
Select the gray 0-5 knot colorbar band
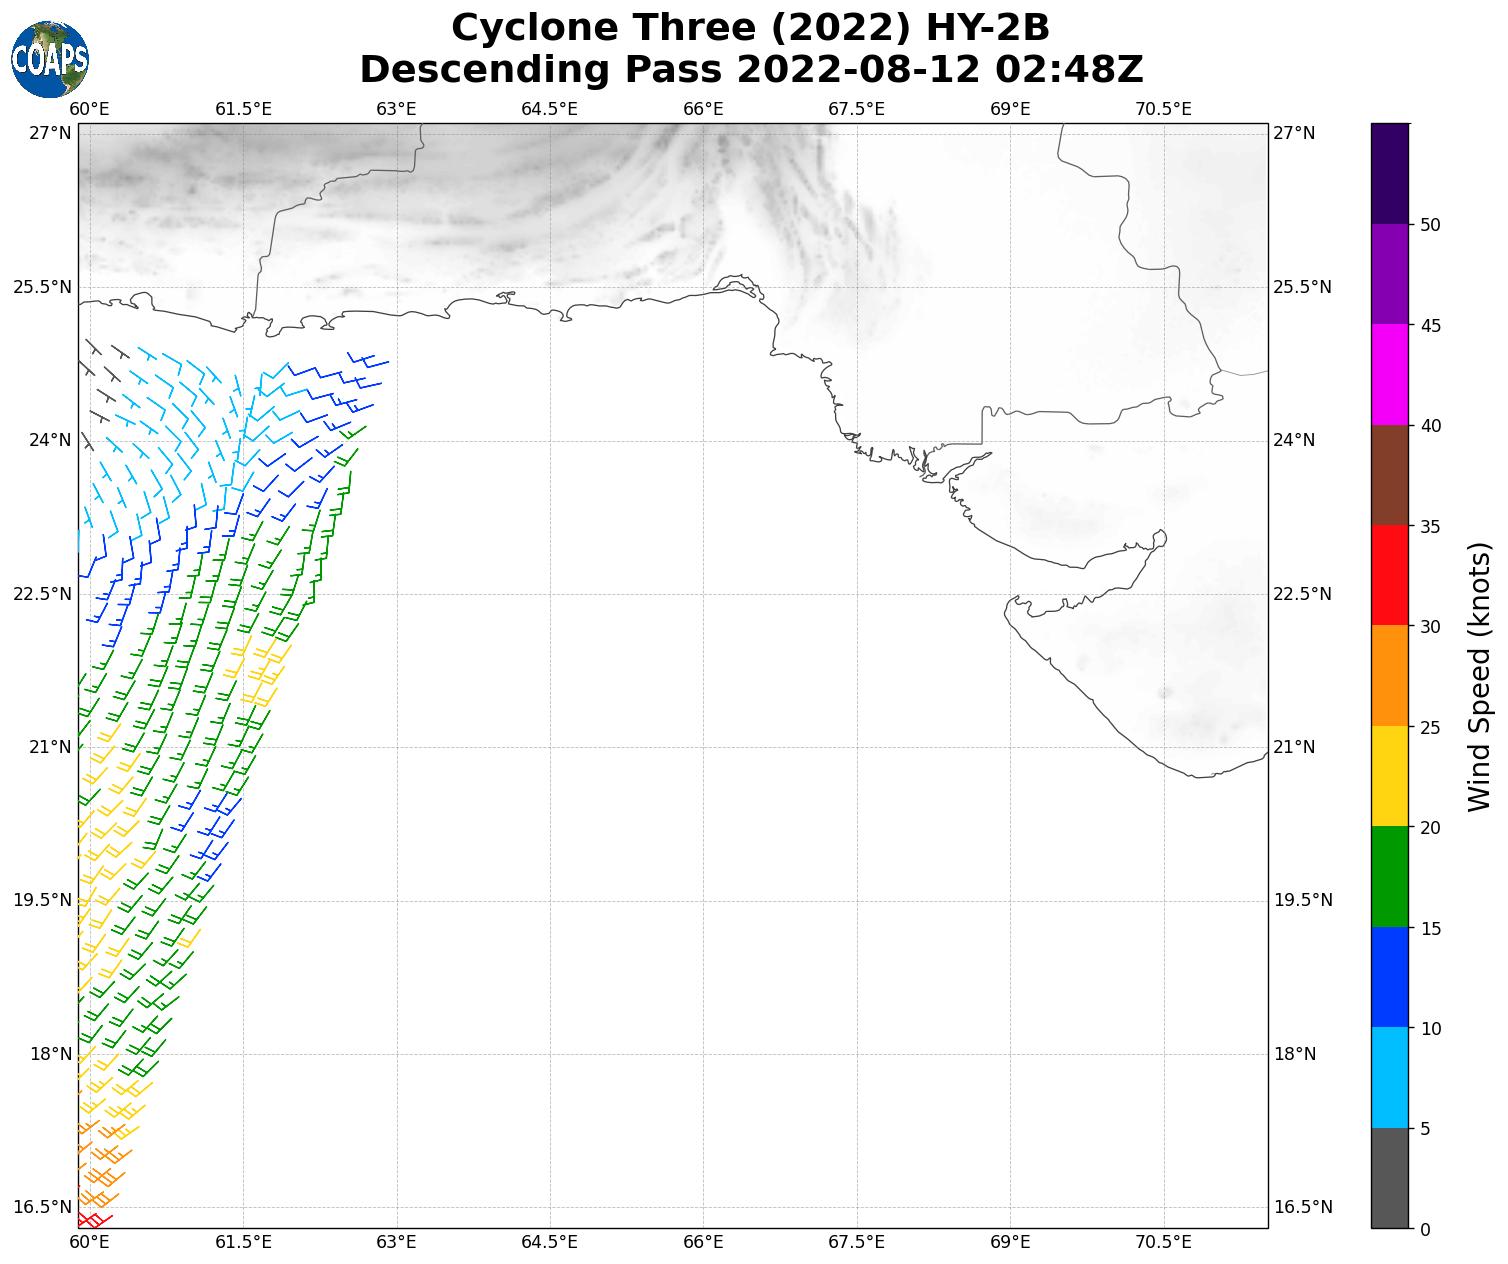1389,1178
